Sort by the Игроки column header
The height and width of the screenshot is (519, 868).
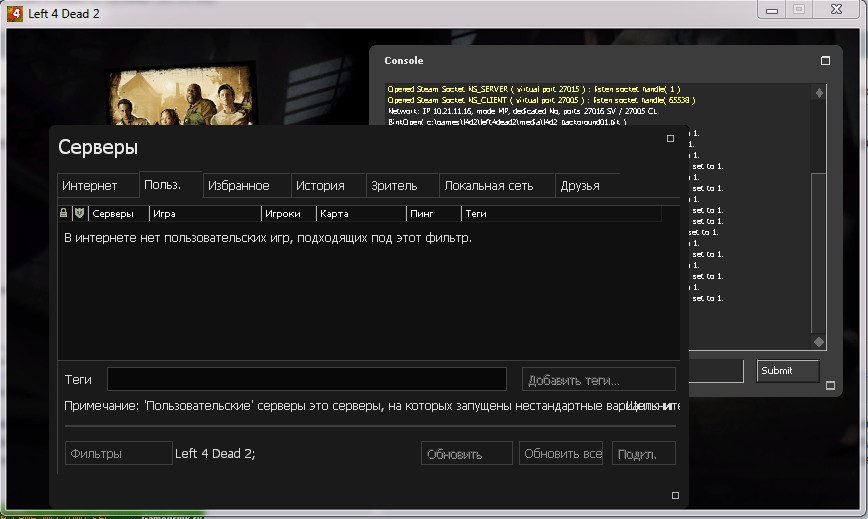tap(288, 213)
